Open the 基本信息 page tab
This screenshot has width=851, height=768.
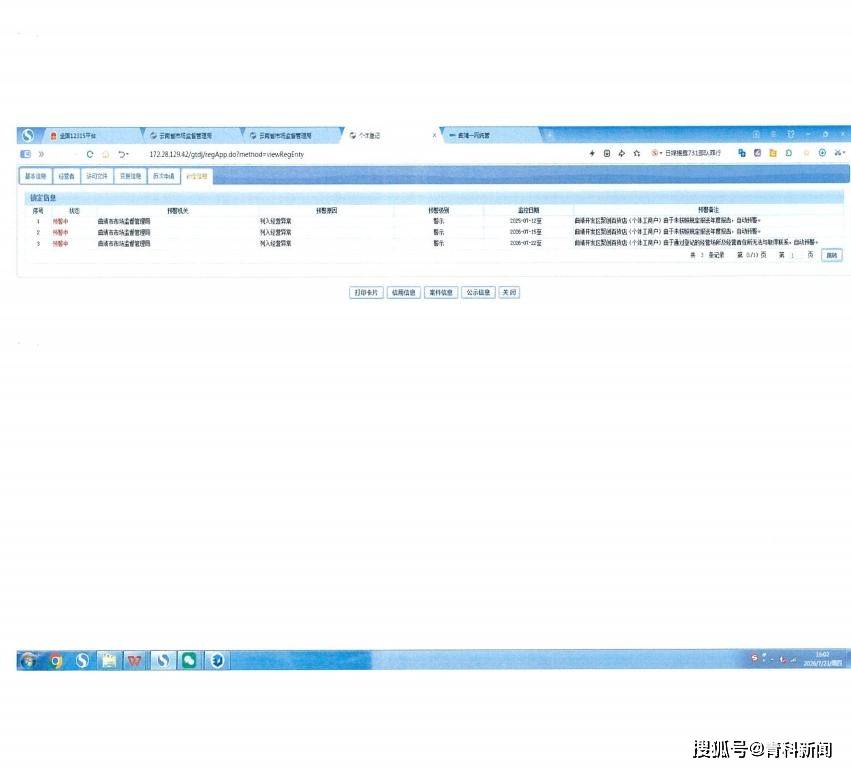36,176
